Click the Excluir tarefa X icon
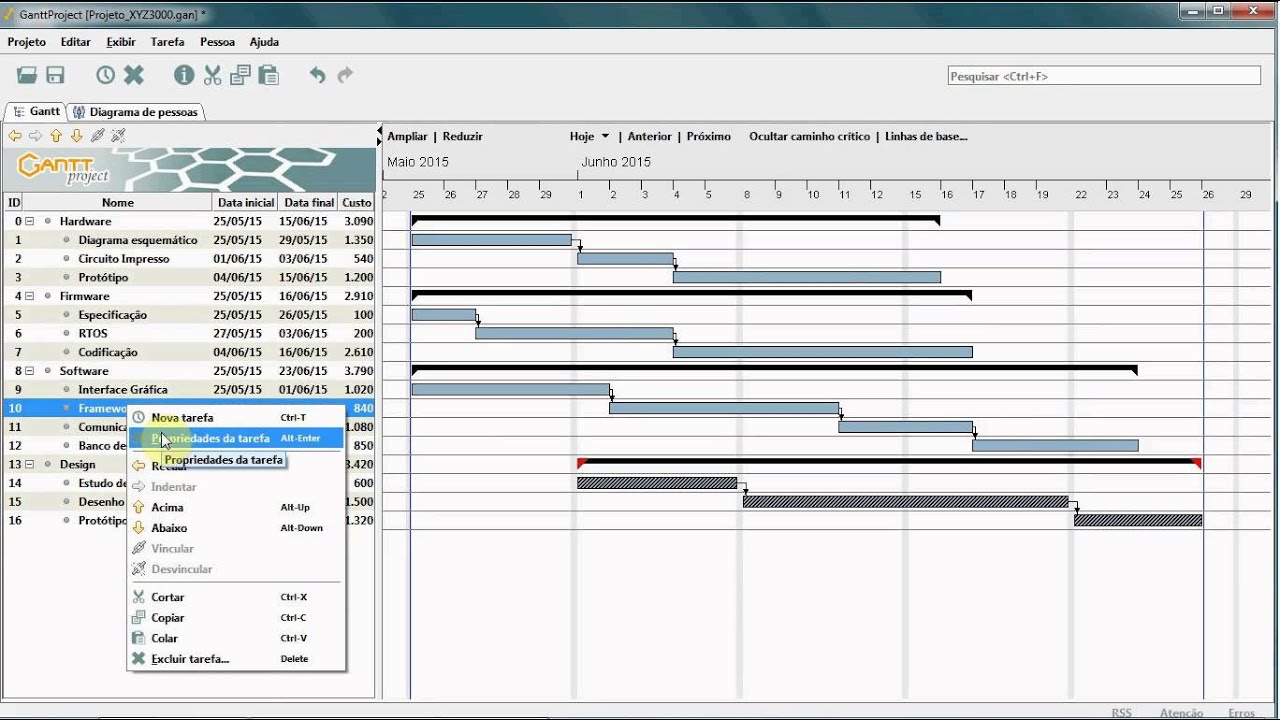The image size is (1280, 720). (138, 659)
